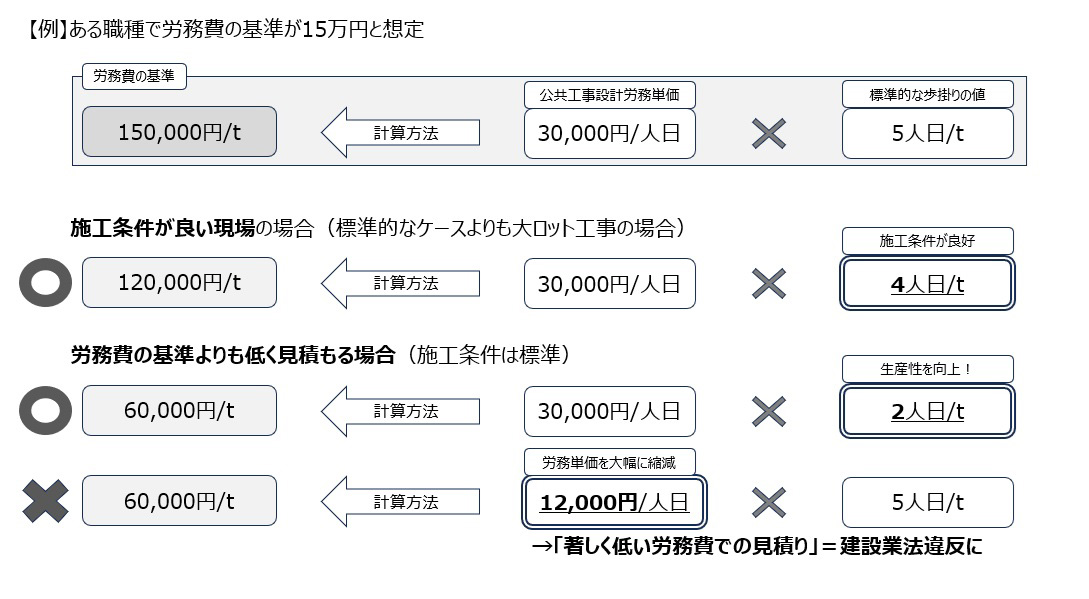Click the 計算方法 arrow pointing to 150,000円/t
The height and width of the screenshot is (599, 1089).
(x=401, y=133)
